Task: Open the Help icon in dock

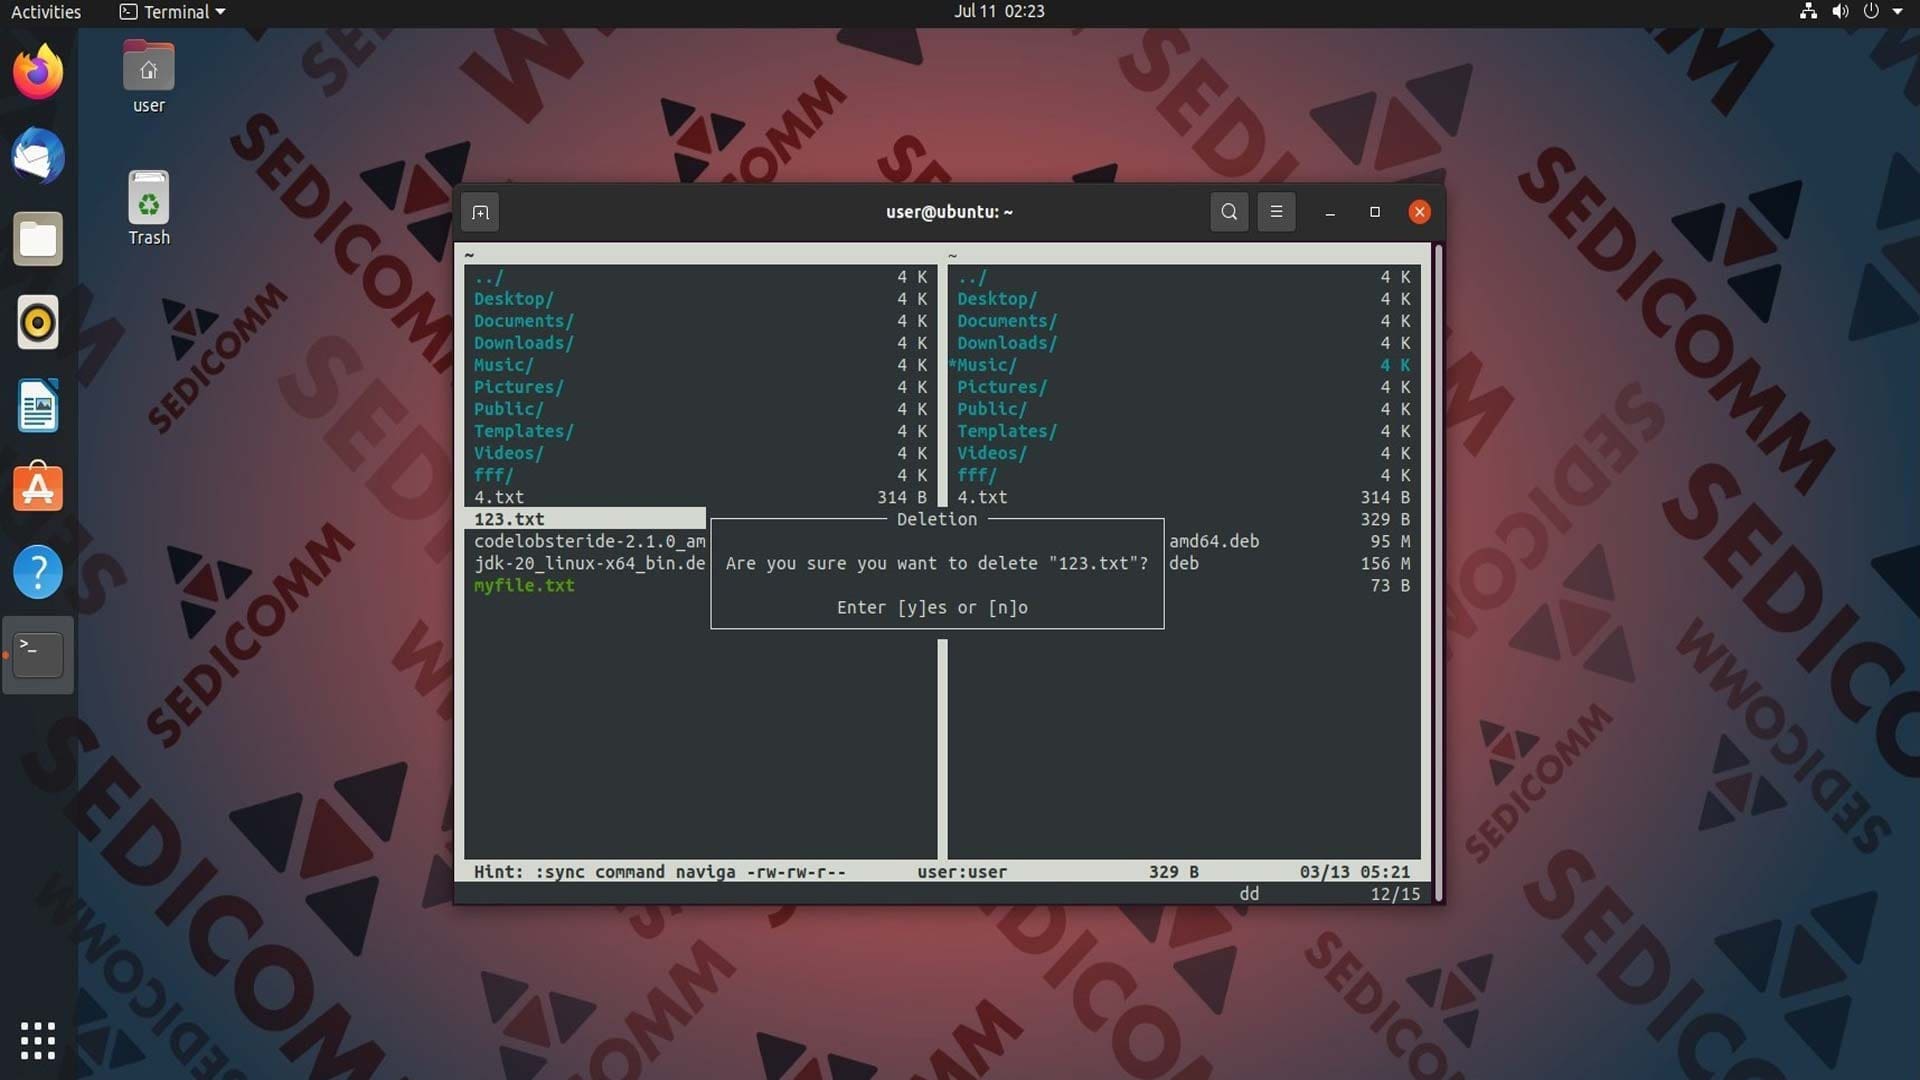Action: tap(38, 572)
